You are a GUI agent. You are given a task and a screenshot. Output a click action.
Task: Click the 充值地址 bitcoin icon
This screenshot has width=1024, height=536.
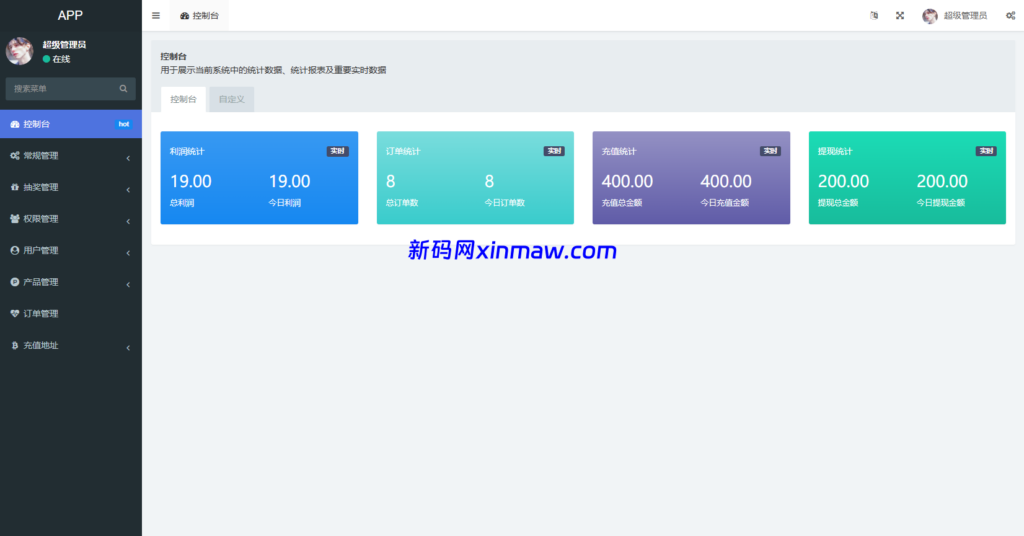[14, 345]
